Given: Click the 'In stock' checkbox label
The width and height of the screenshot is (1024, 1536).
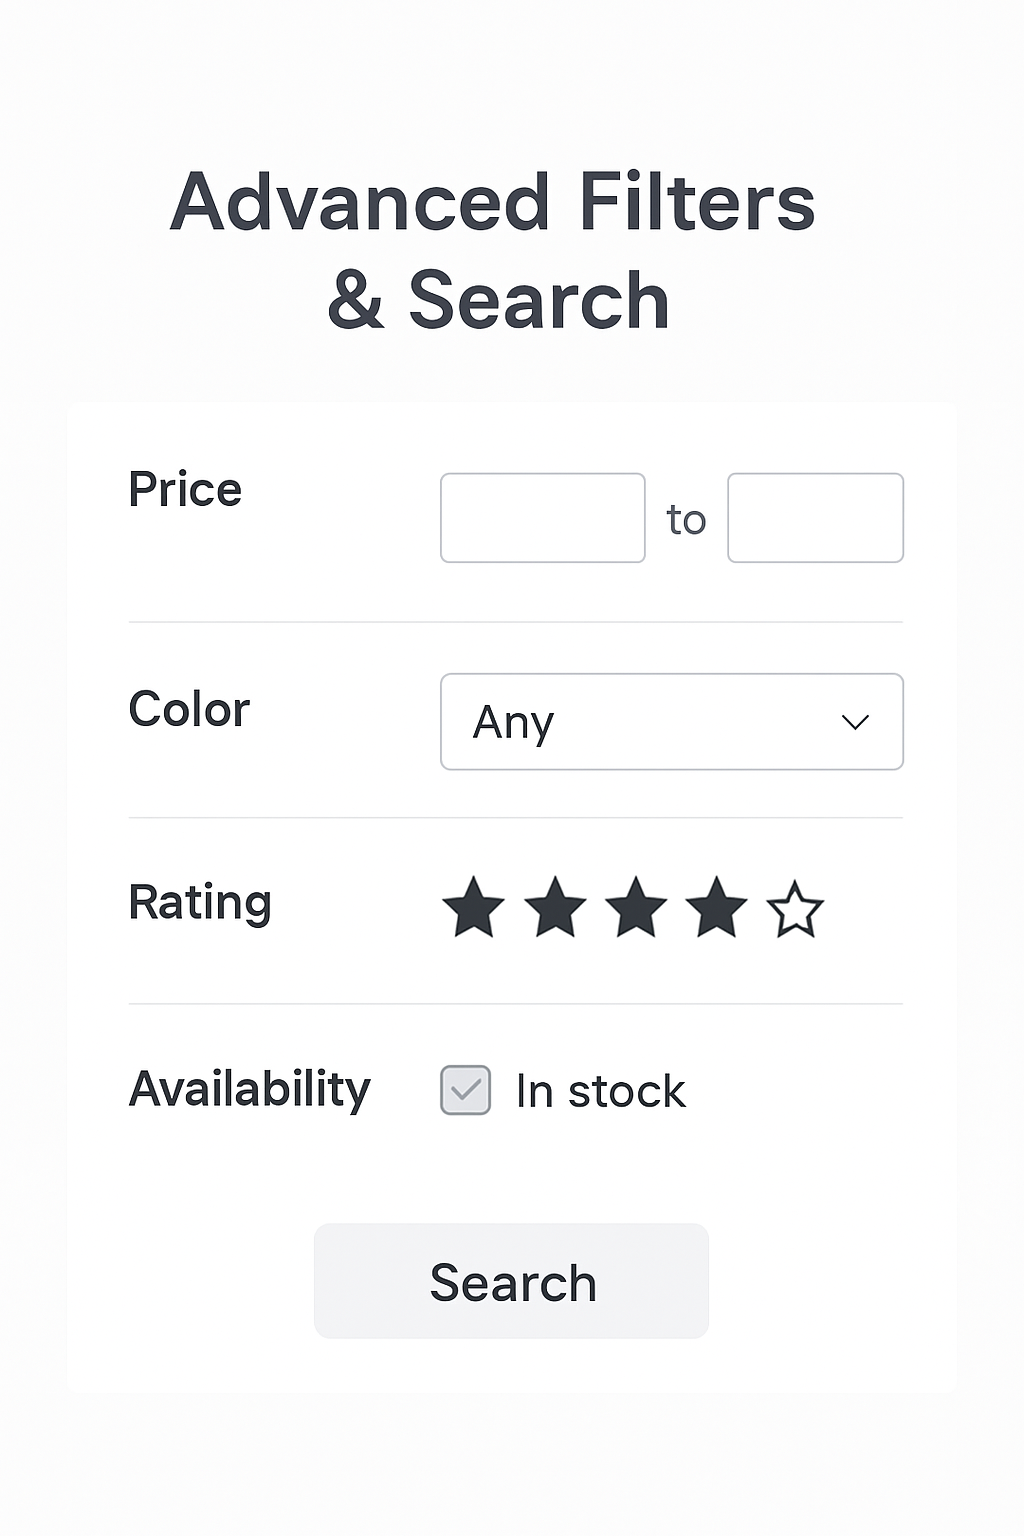Looking at the screenshot, I should 600,1091.
